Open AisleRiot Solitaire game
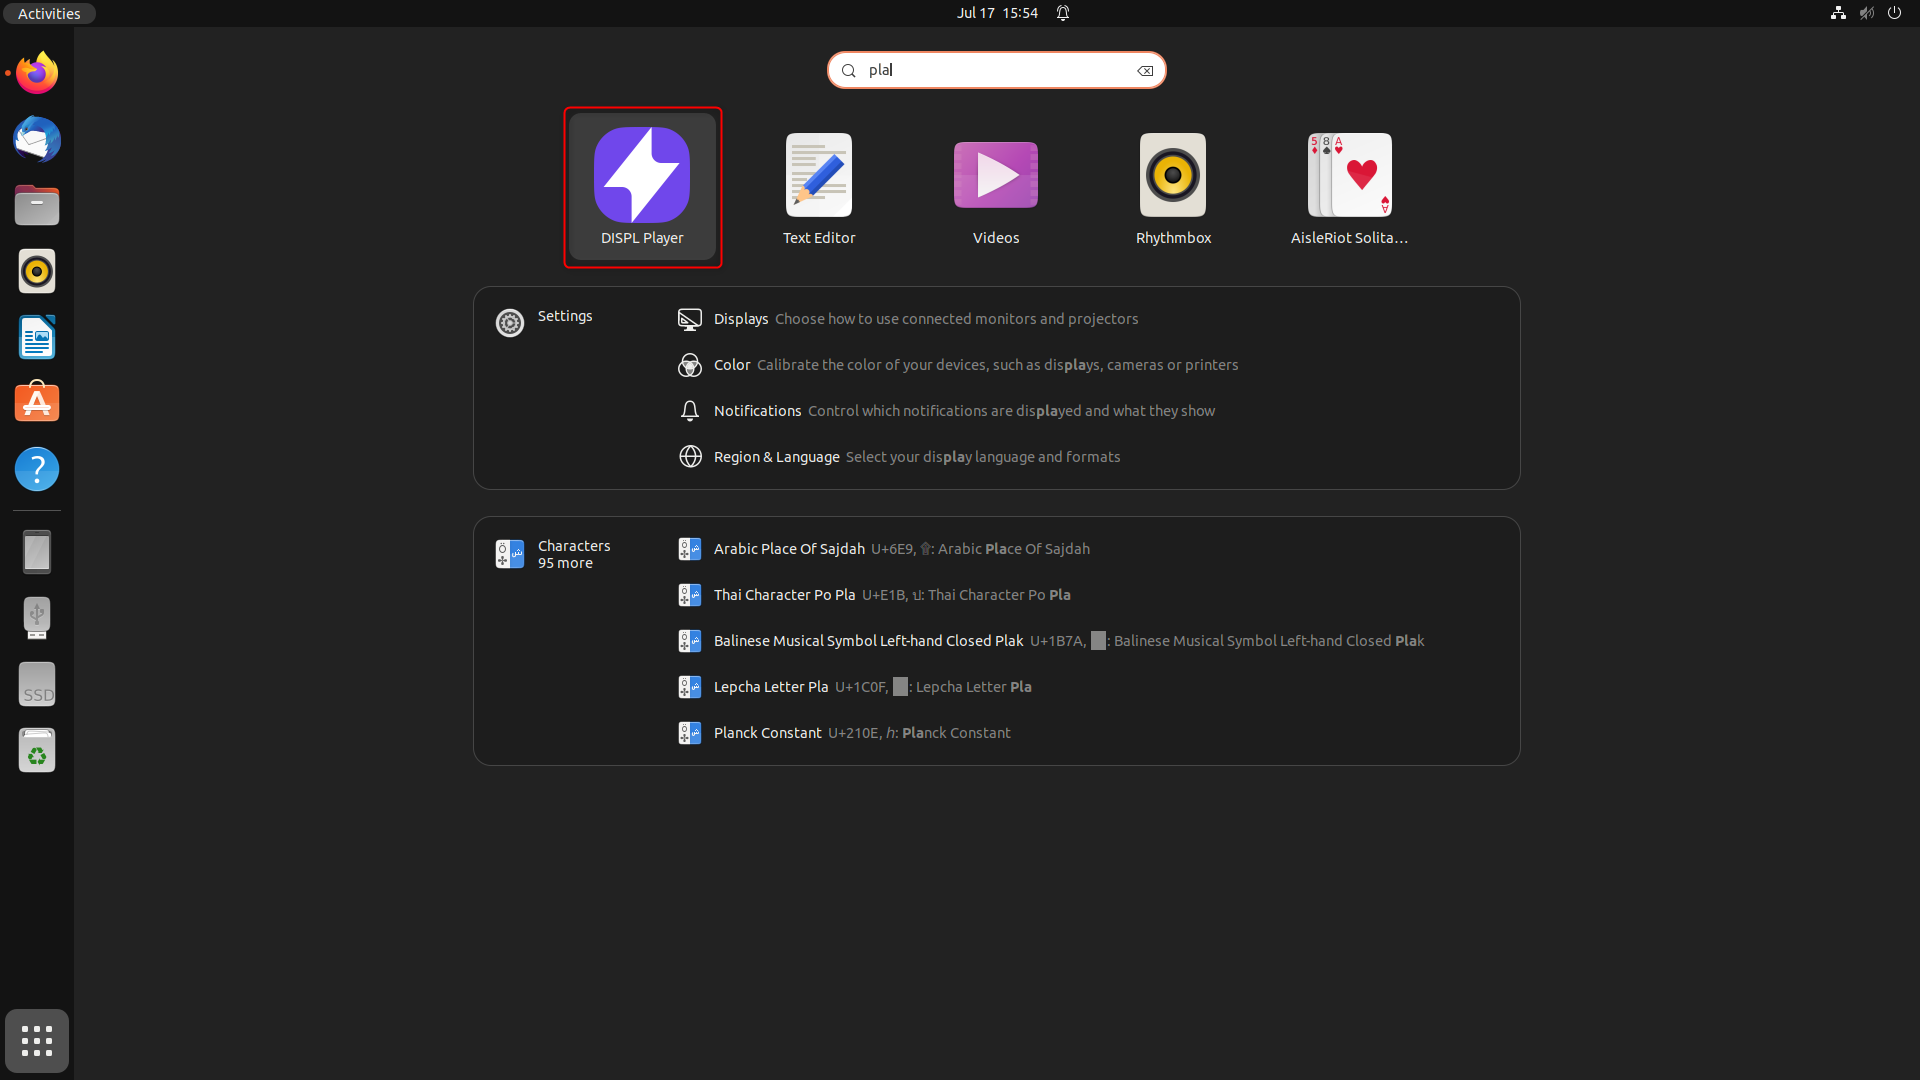The height and width of the screenshot is (1080, 1920). 1349,187
